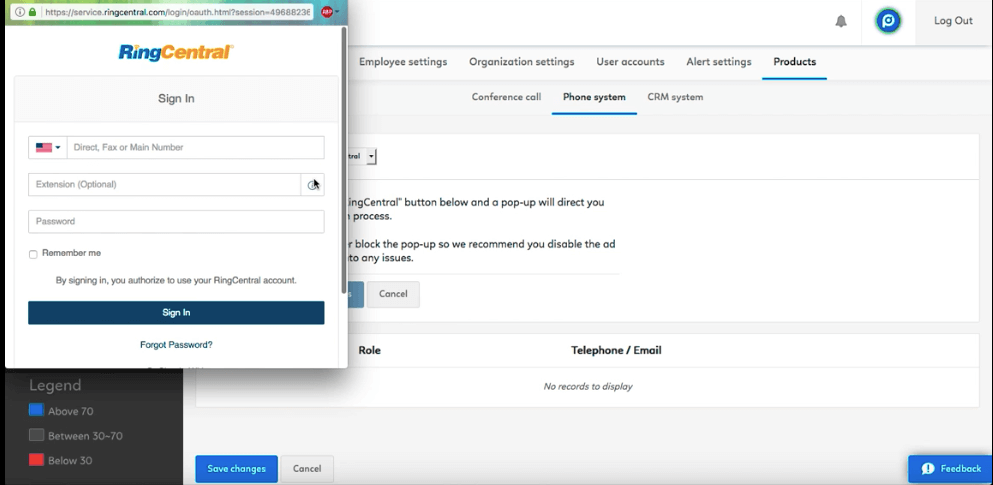Click the Extension (Optional) field

pos(165,185)
